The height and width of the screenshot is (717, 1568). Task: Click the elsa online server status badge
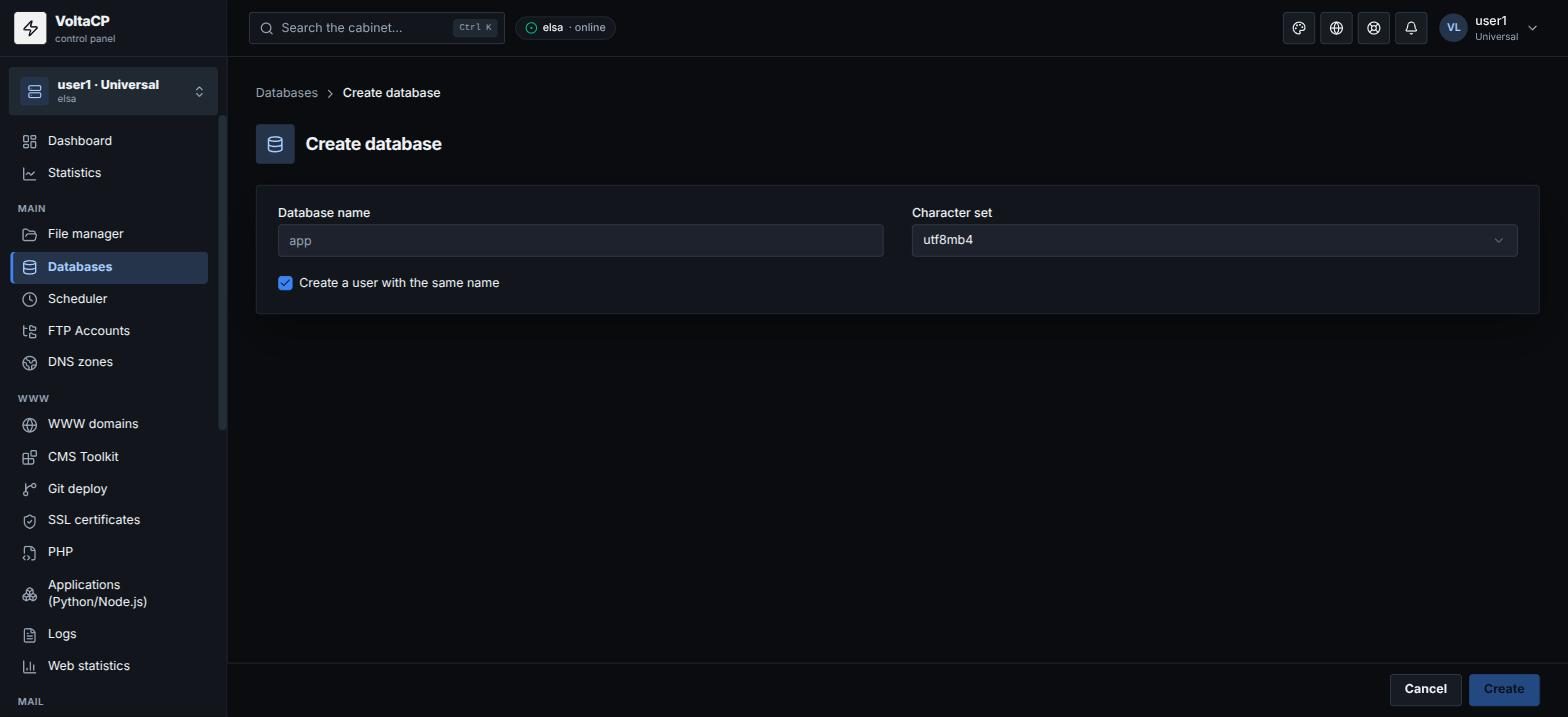pos(565,28)
